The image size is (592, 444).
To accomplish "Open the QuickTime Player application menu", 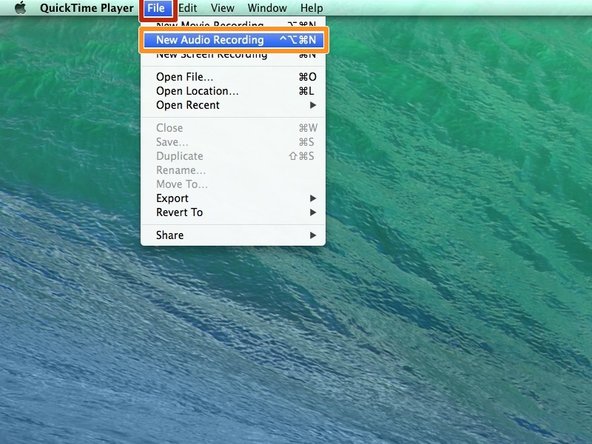I will coord(86,8).
